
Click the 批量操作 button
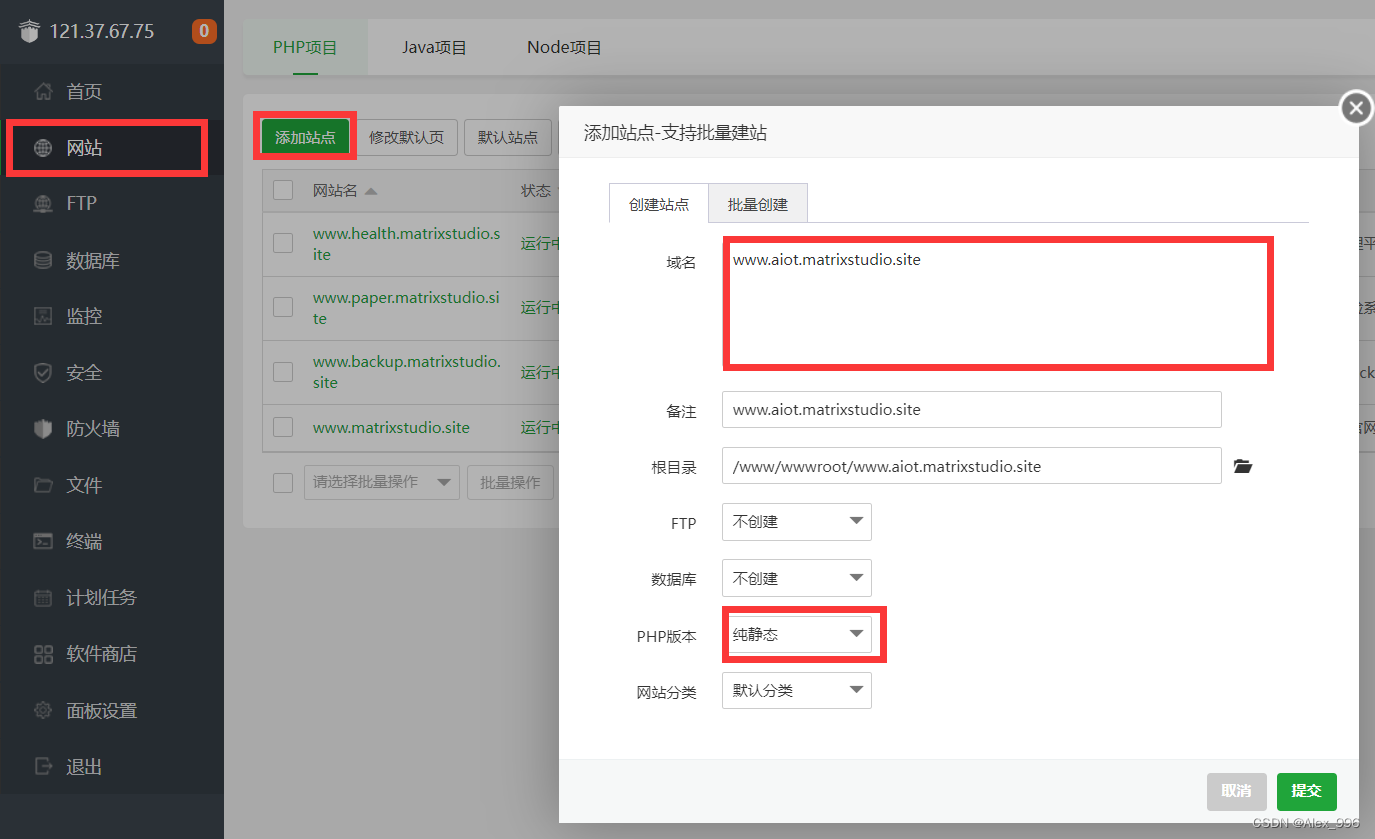pos(510,482)
